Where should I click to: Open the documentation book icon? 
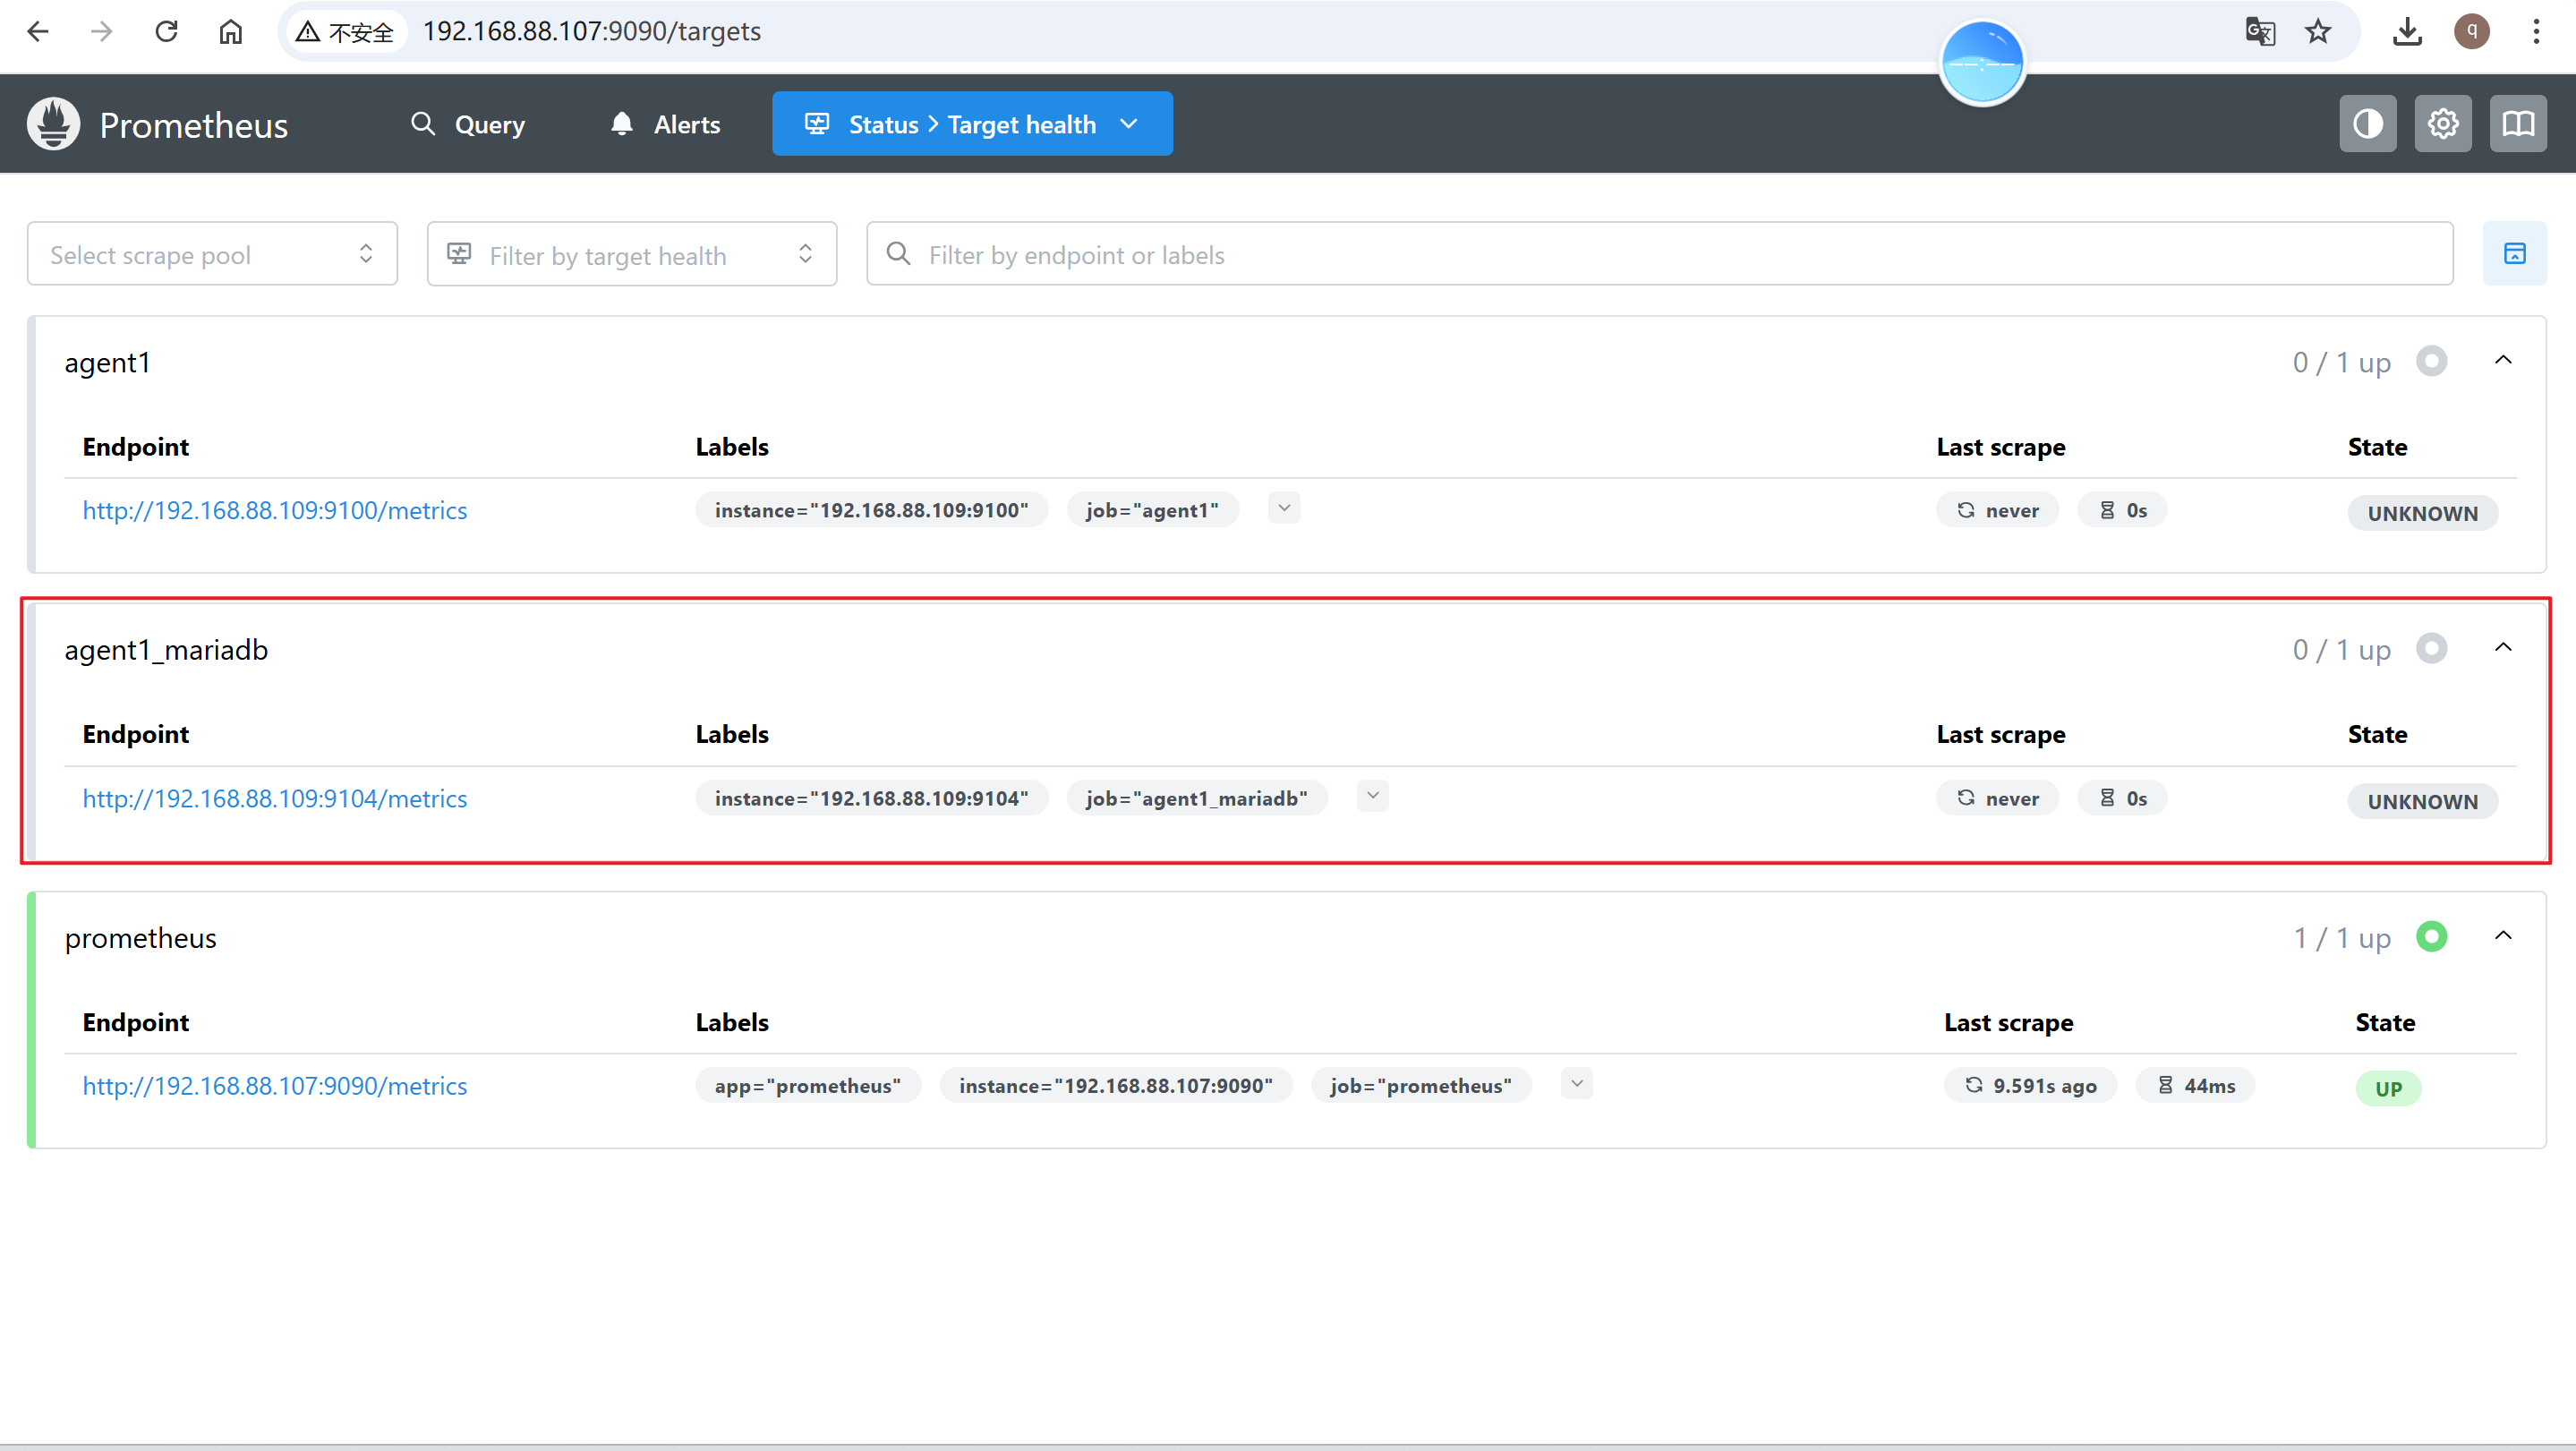2518,124
